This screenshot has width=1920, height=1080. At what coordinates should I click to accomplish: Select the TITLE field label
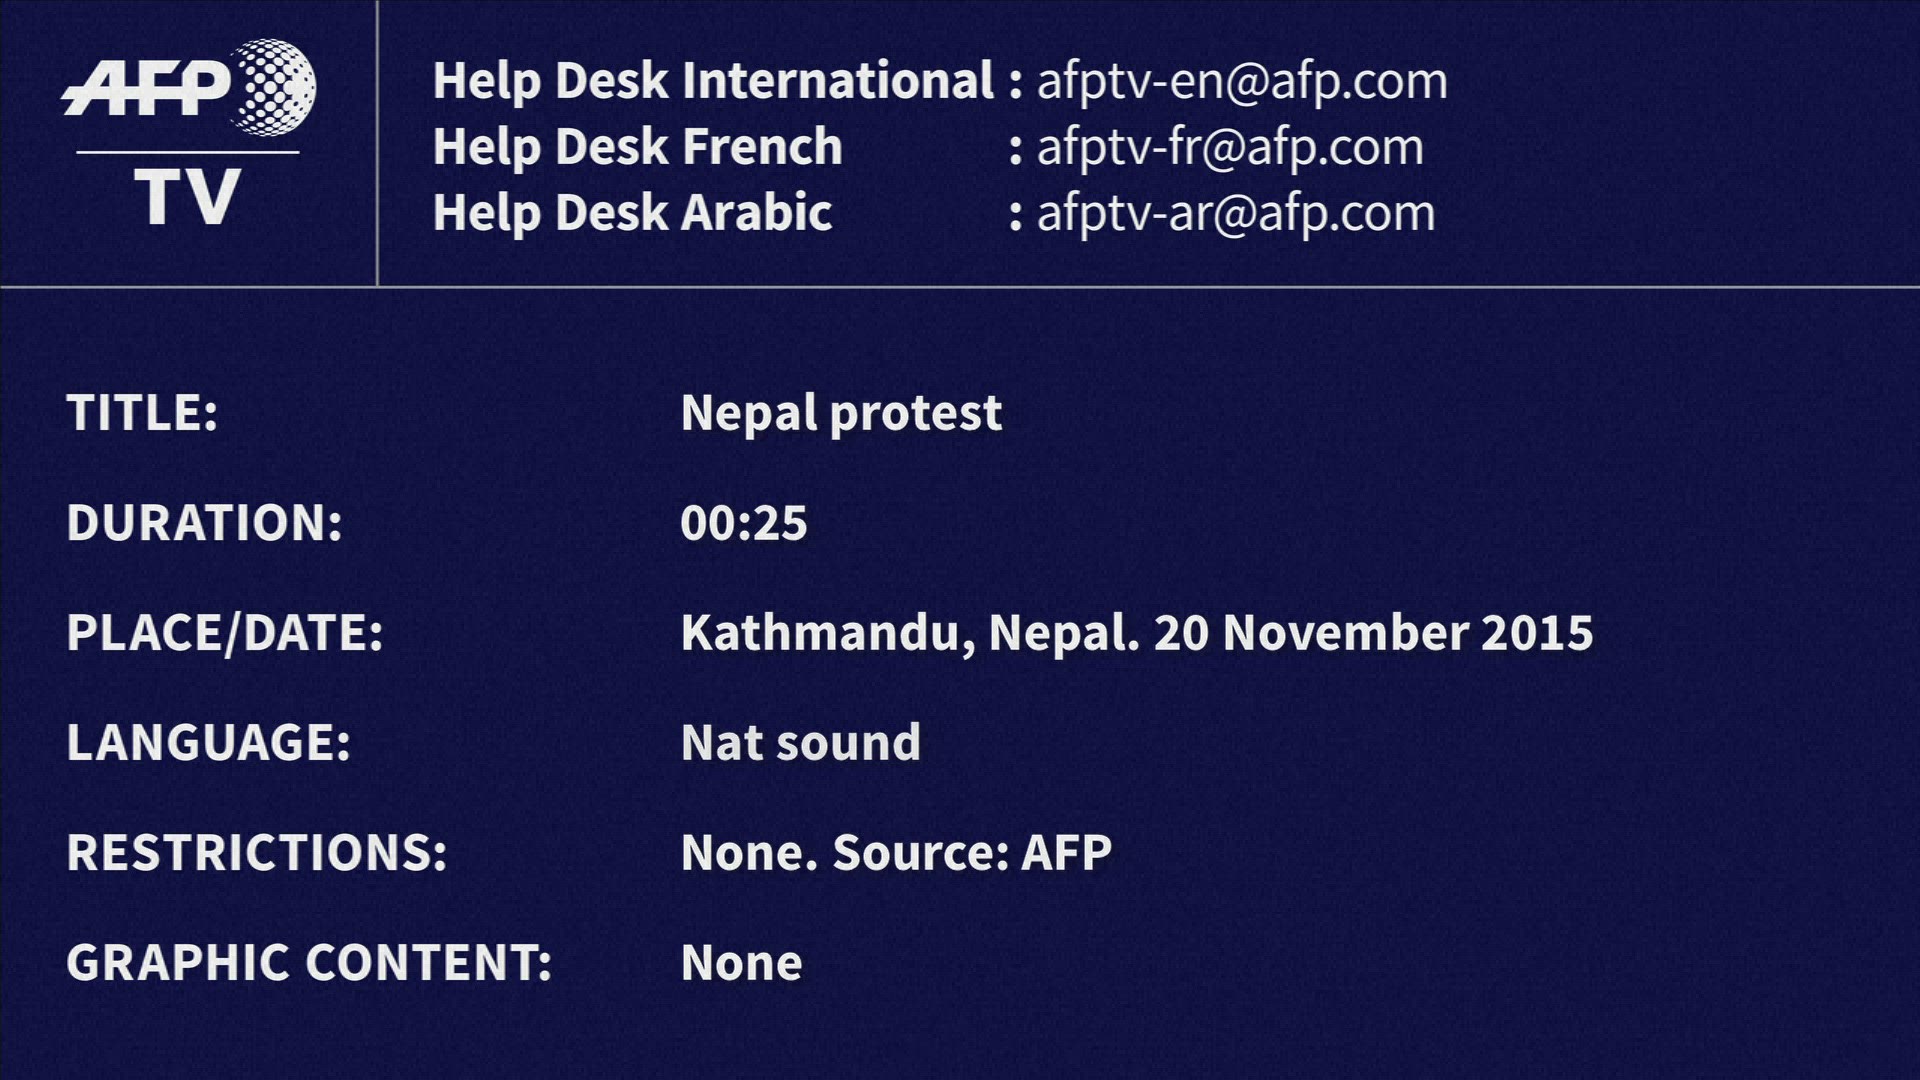[142, 413]
